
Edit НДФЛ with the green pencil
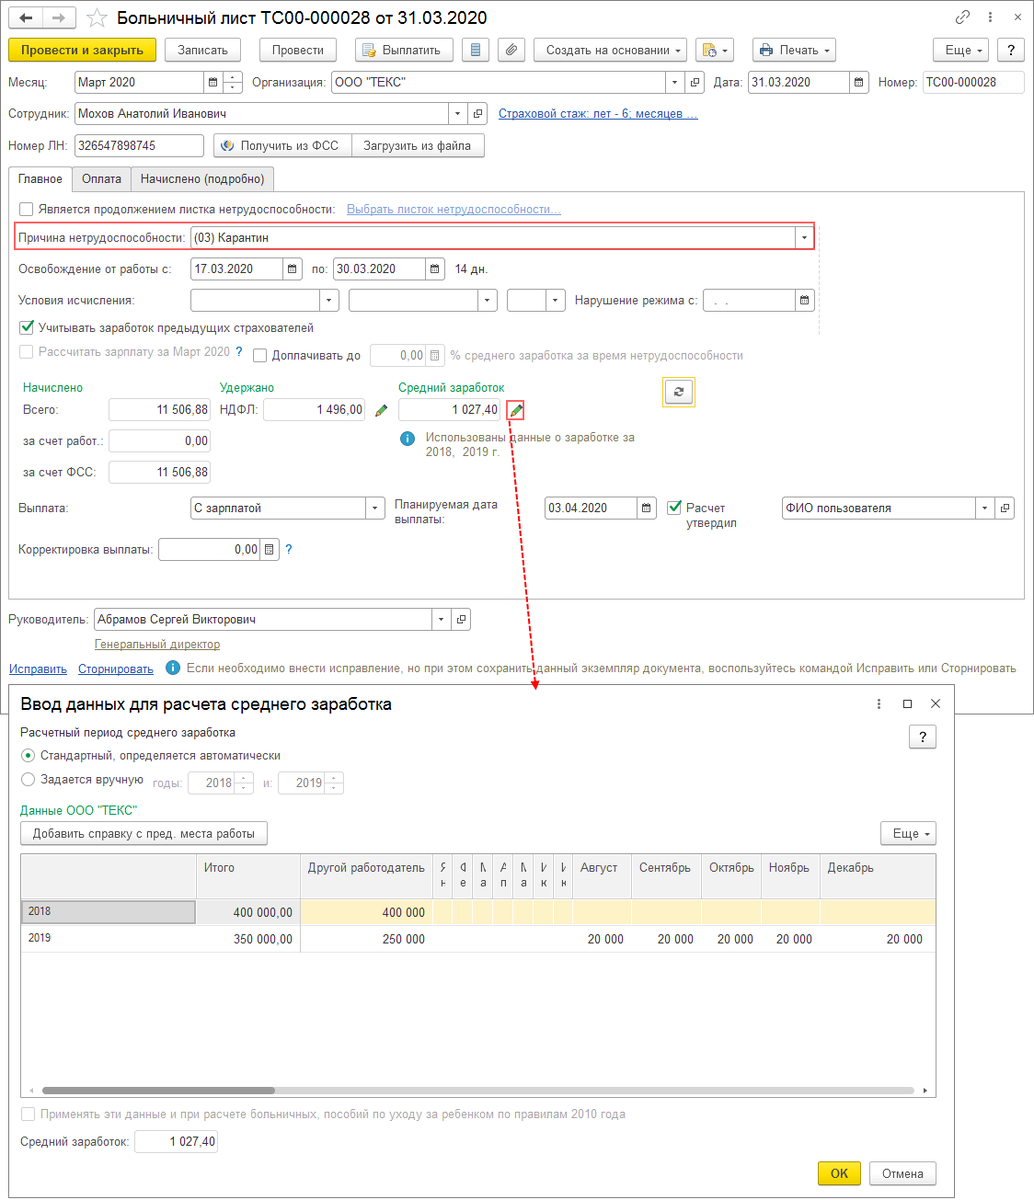click(381, 410)
